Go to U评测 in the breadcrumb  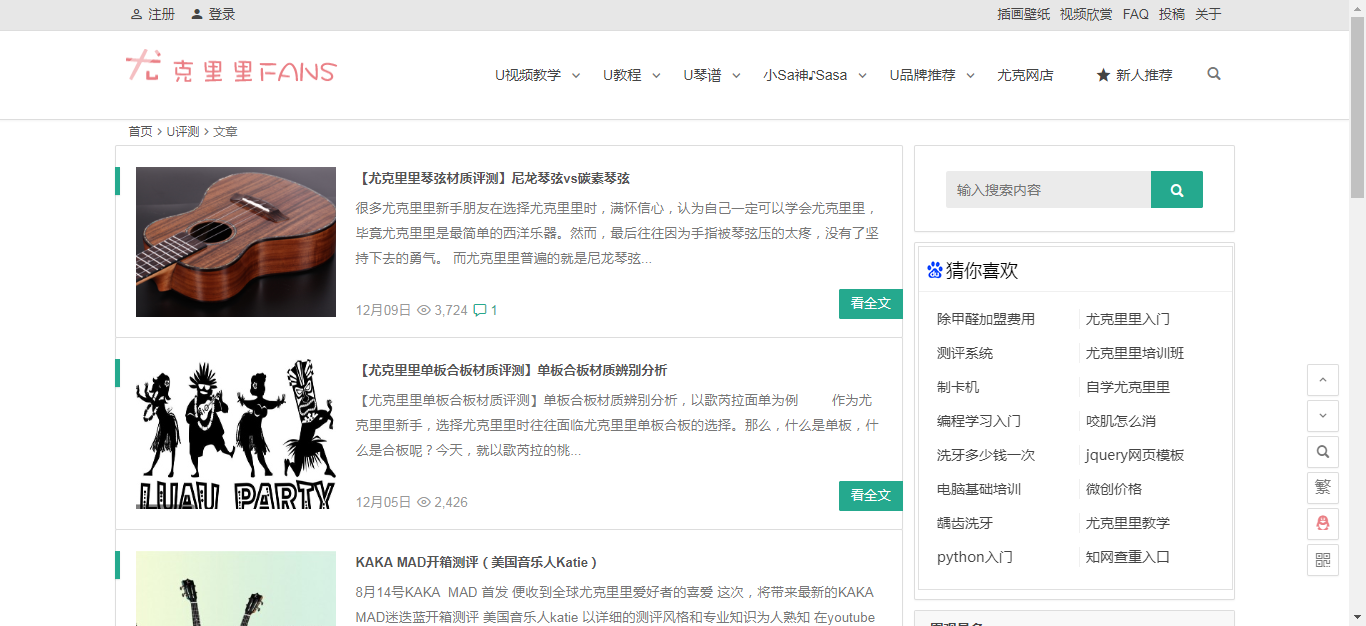pos(183,131)
